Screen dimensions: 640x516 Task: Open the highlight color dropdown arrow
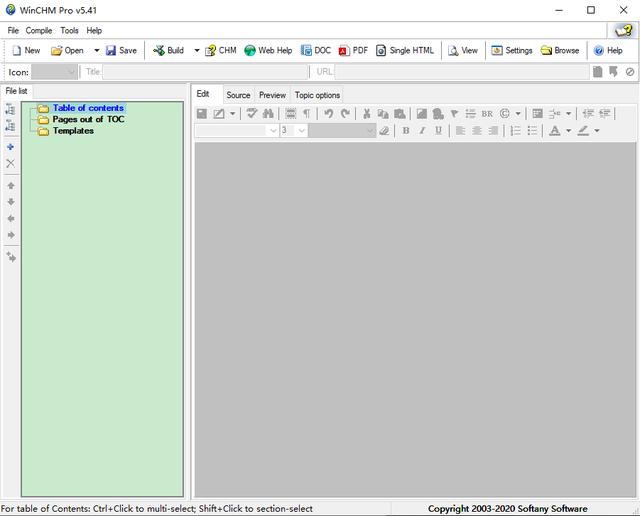(x=597, y=131)
